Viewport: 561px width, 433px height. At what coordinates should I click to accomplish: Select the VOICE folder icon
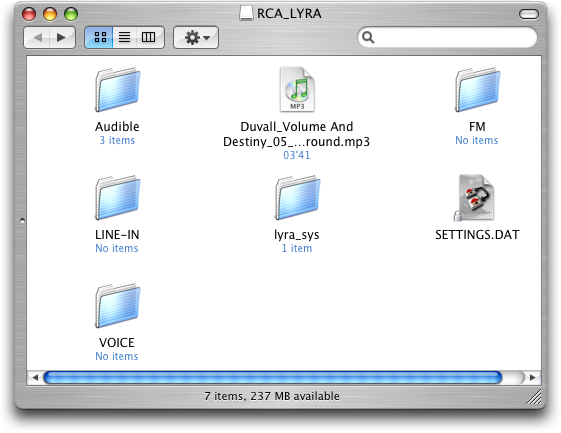point(118,306)
